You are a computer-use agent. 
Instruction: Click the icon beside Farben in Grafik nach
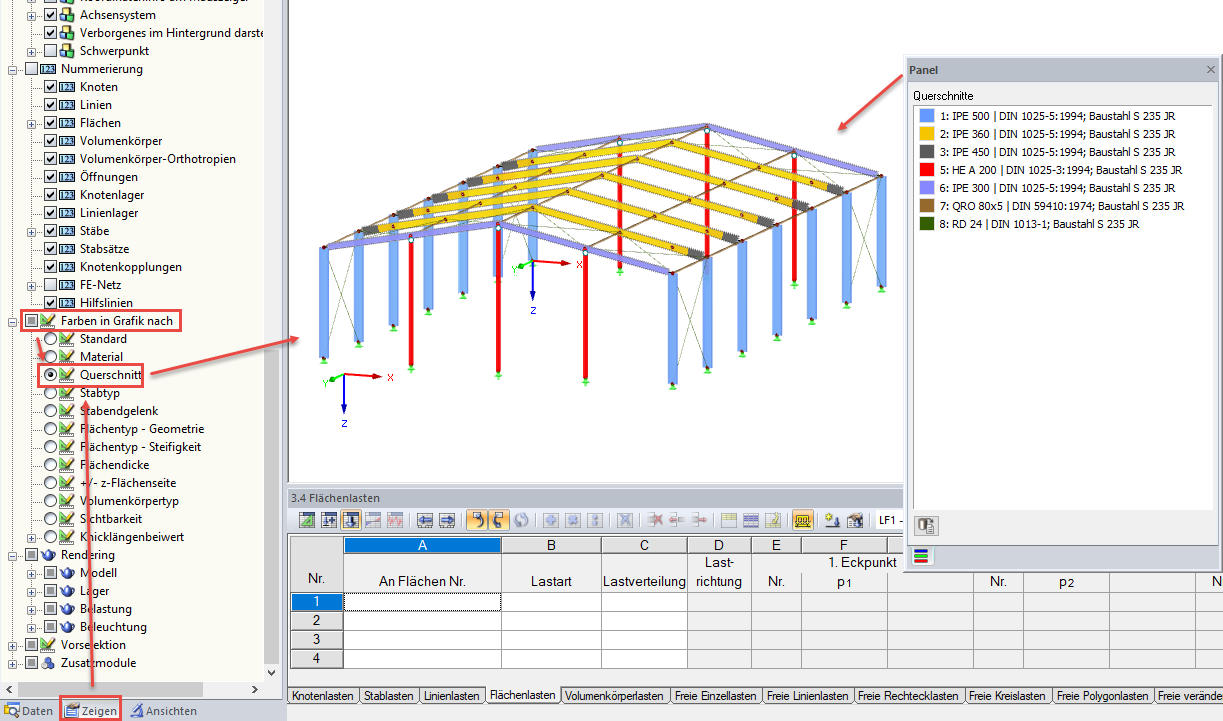point(49,321)
